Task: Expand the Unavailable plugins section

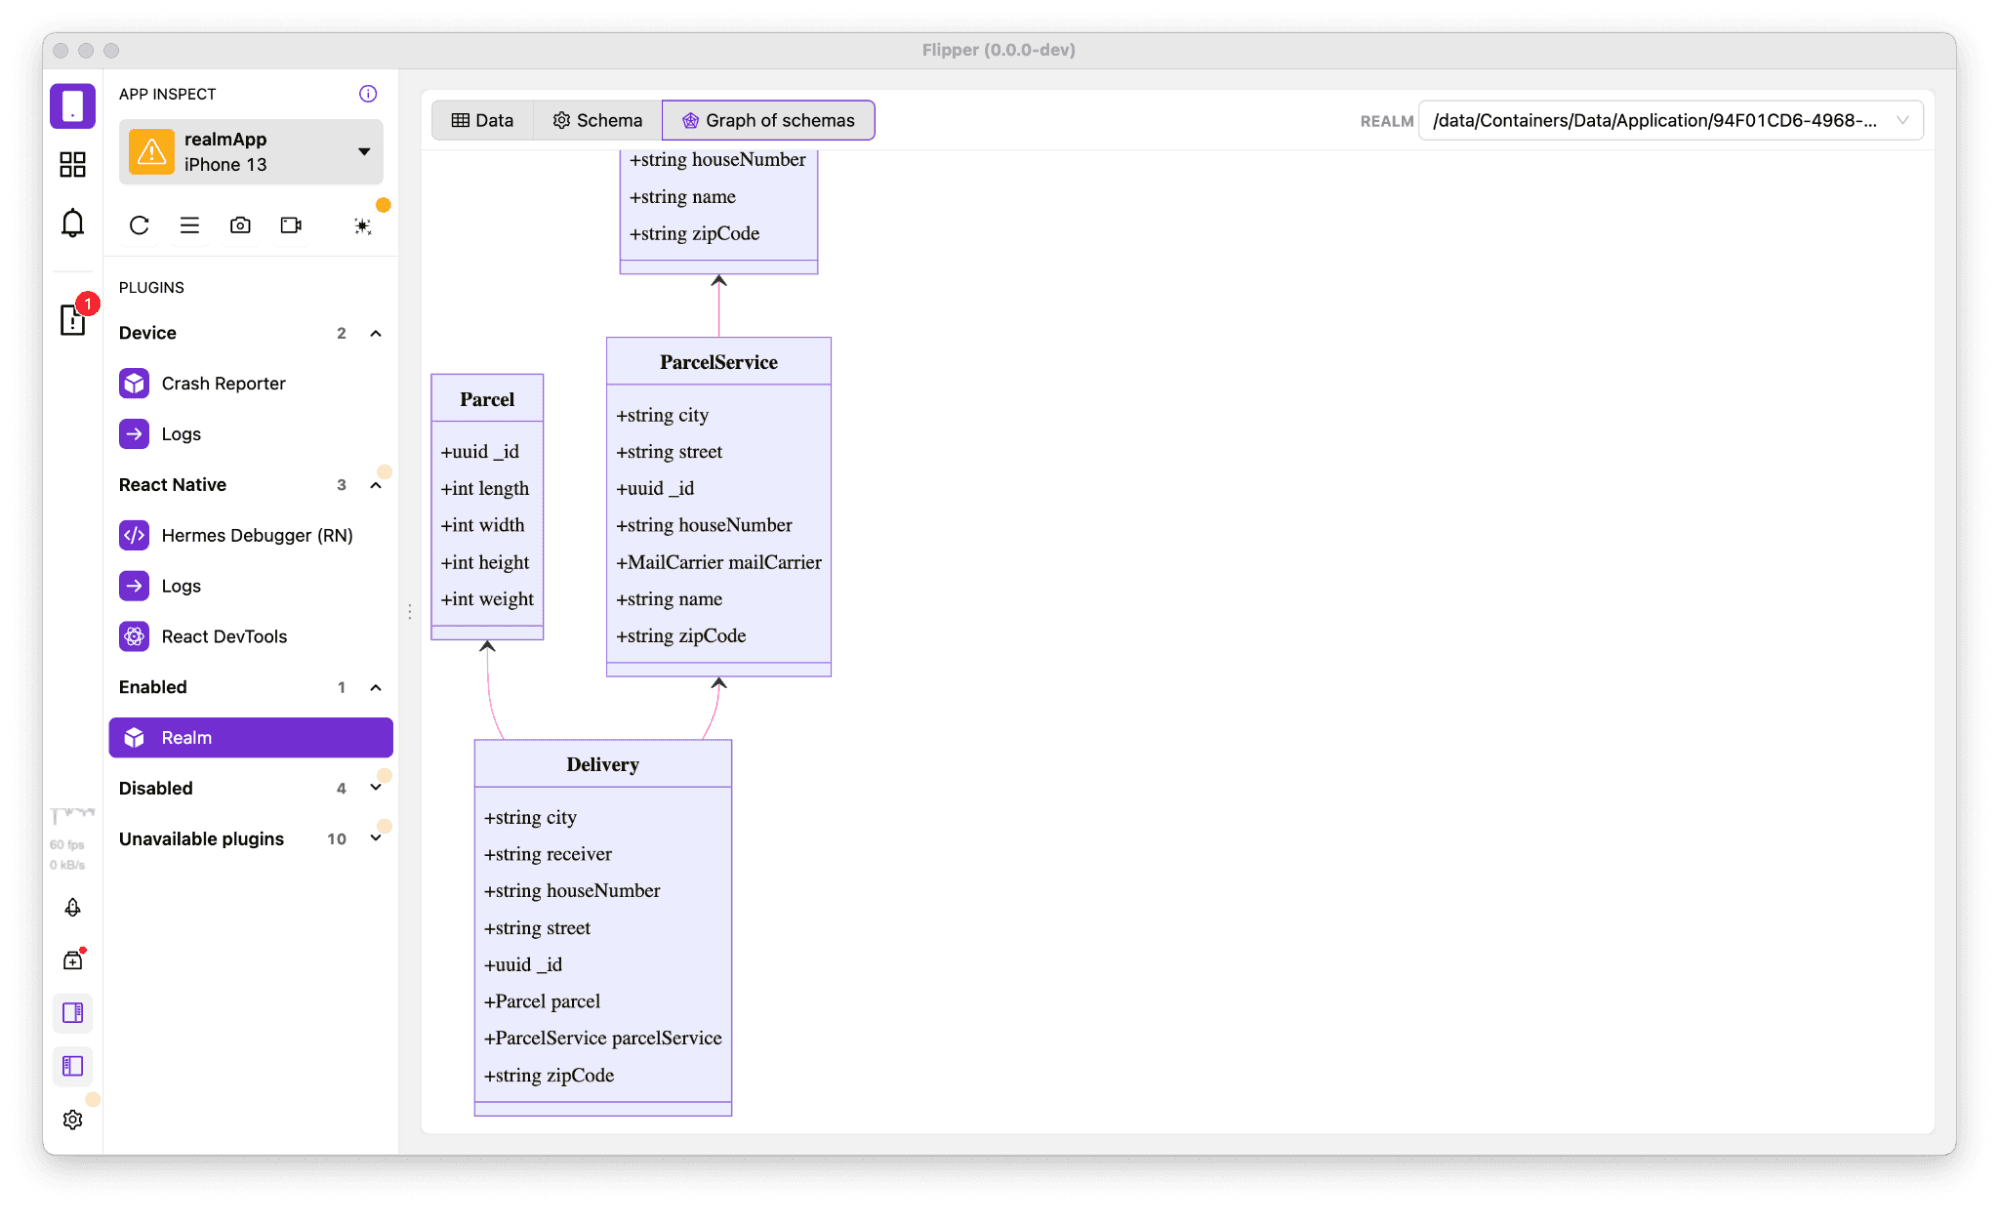Action: [376, 838]
